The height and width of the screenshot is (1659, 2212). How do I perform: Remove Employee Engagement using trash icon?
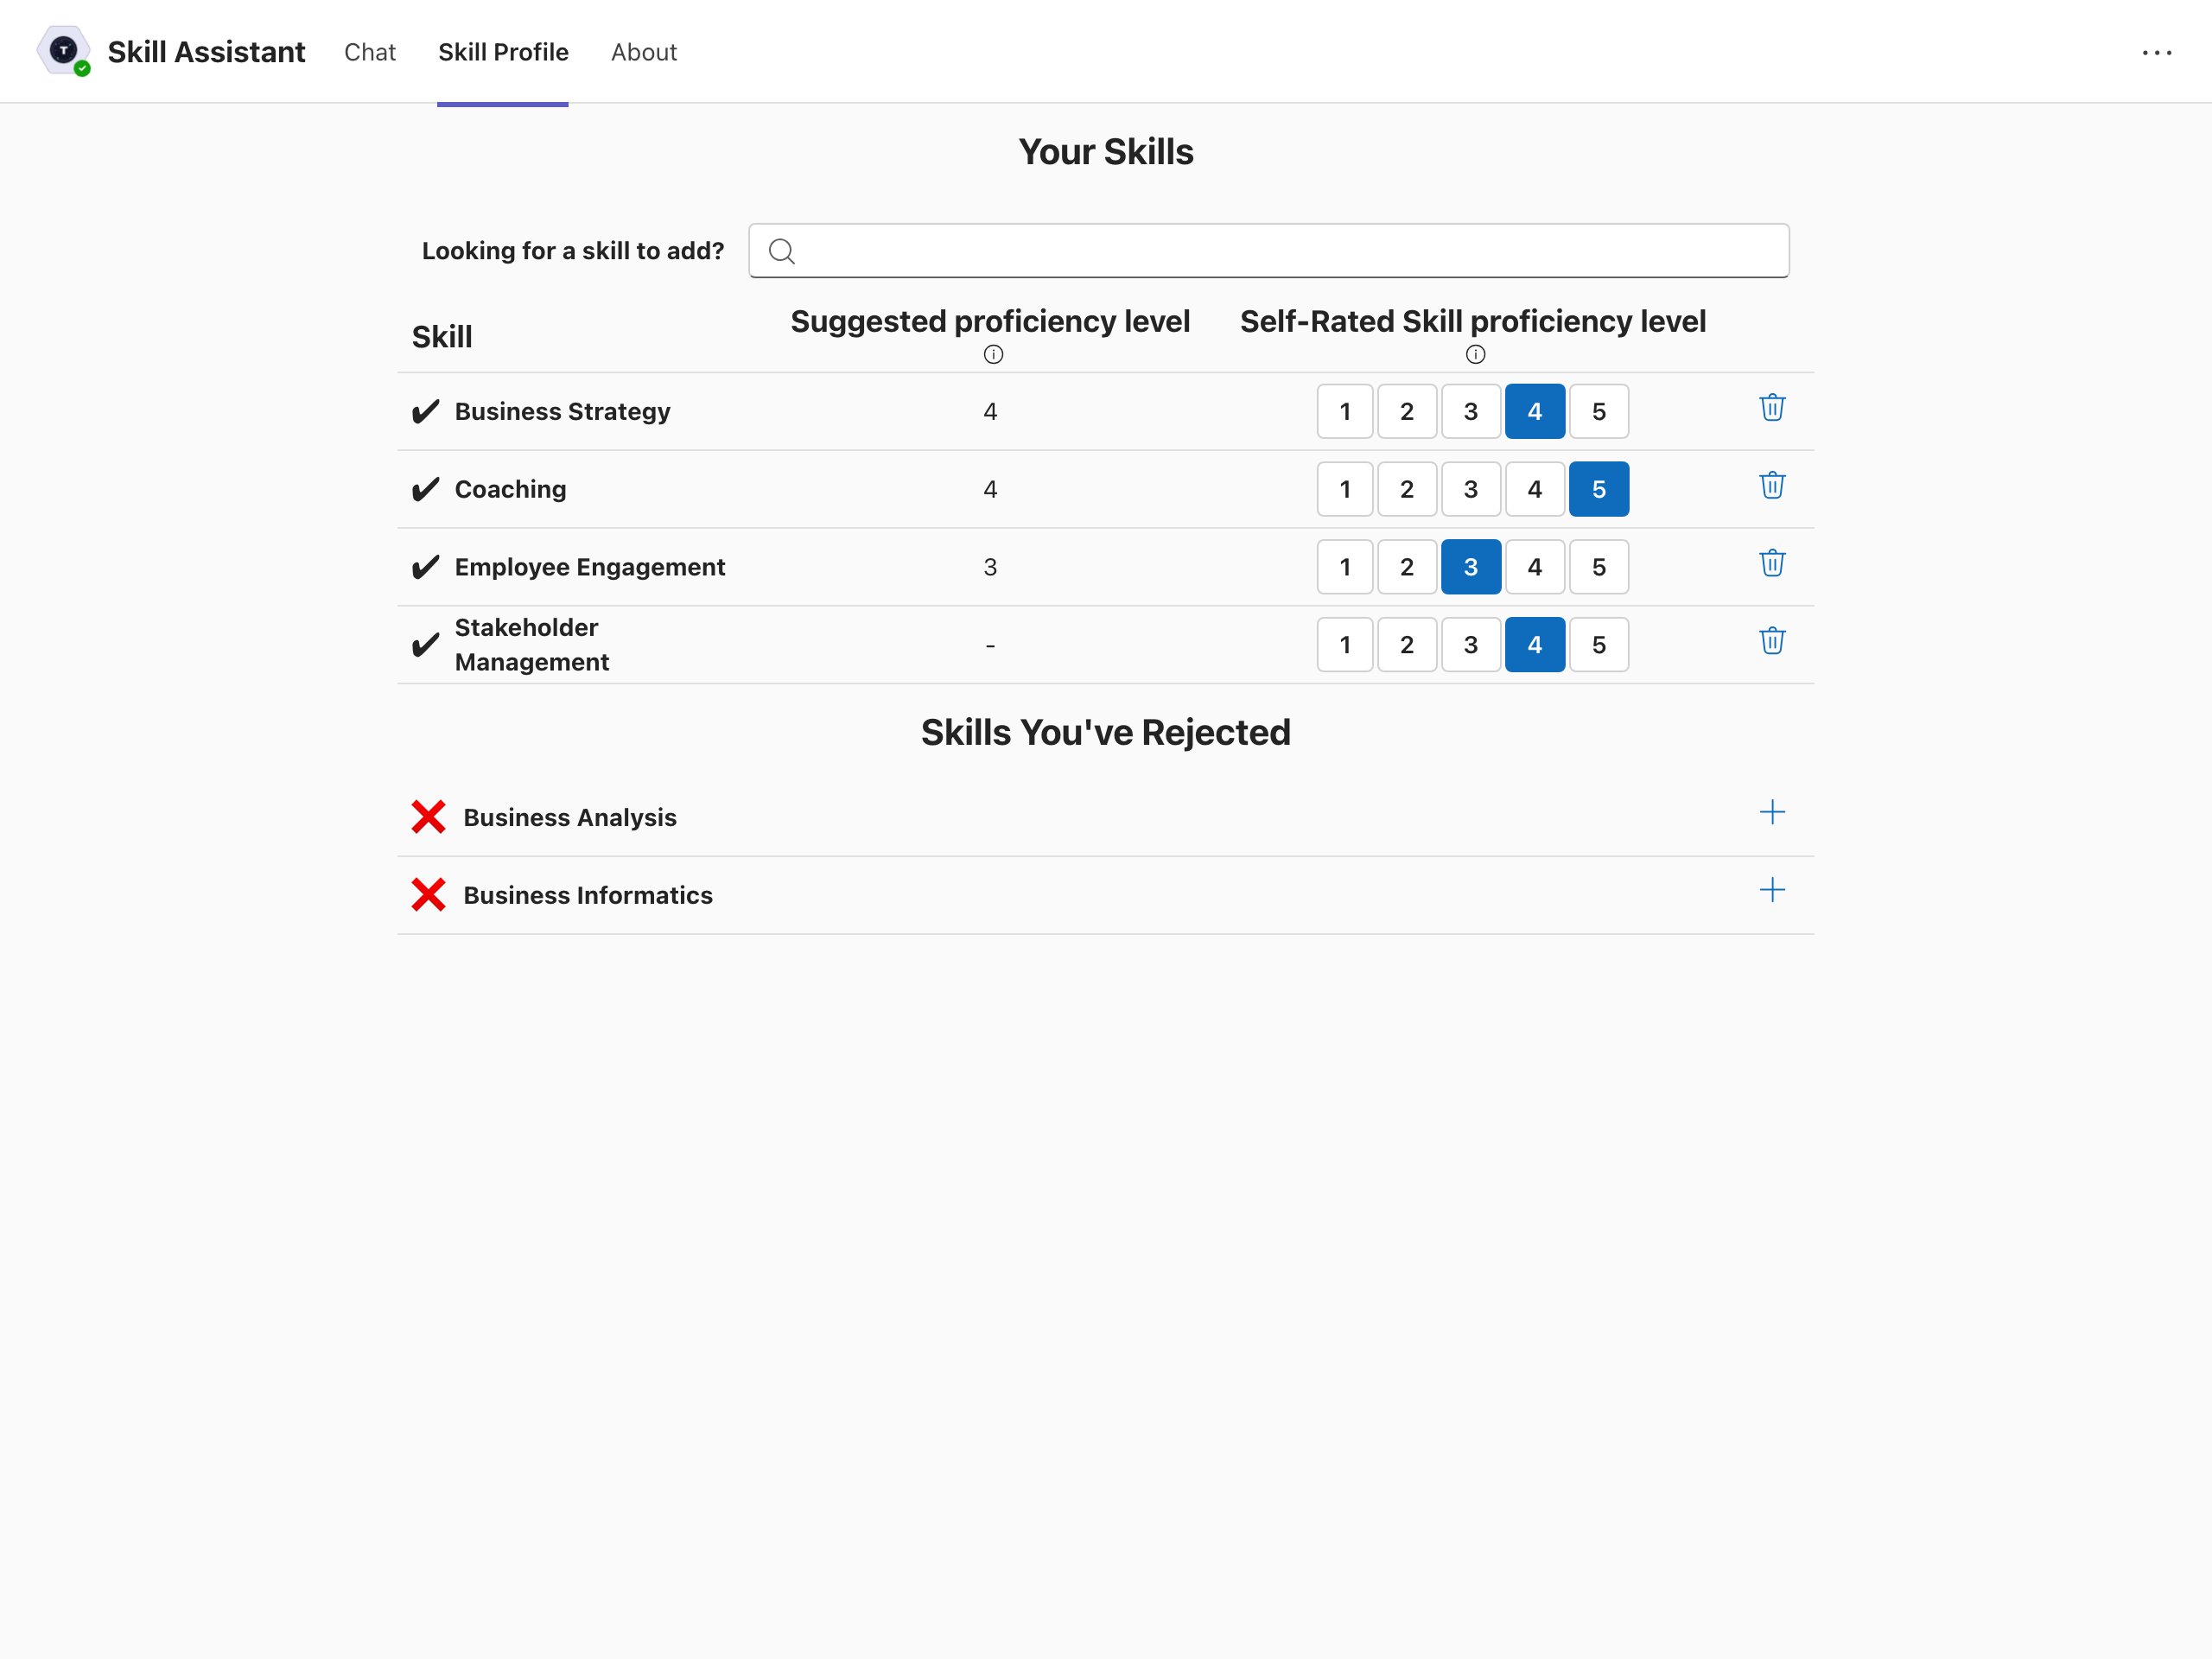[x=1772, y=564]
